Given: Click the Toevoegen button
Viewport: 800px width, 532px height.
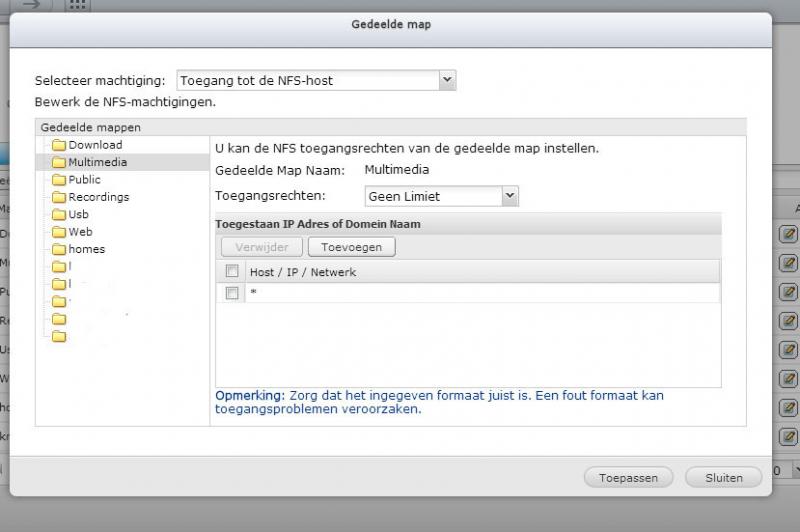Looking at the screenshot, I should [352, 247].
